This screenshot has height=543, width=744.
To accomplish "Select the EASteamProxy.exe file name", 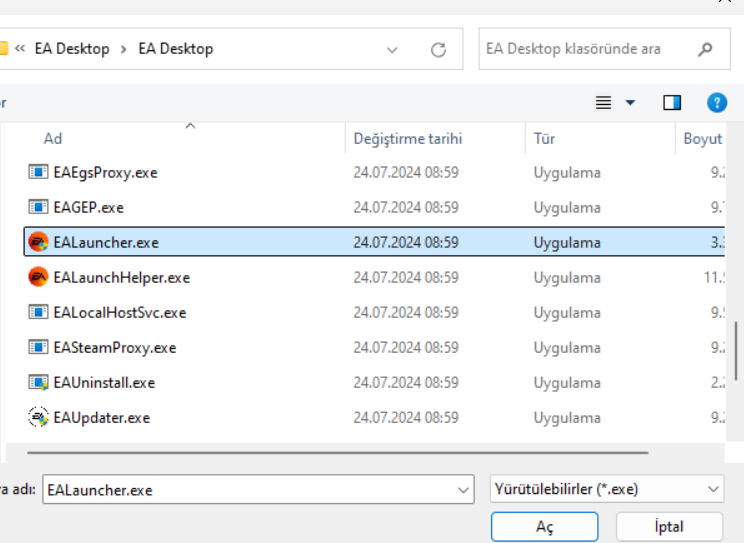I will pyautogui.click(x=115, y=348).
